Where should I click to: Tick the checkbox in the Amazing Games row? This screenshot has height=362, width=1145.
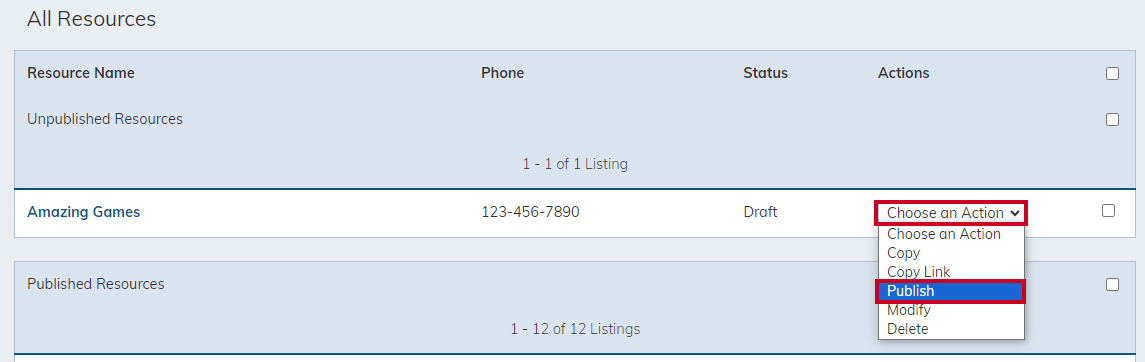(1108, 210)
